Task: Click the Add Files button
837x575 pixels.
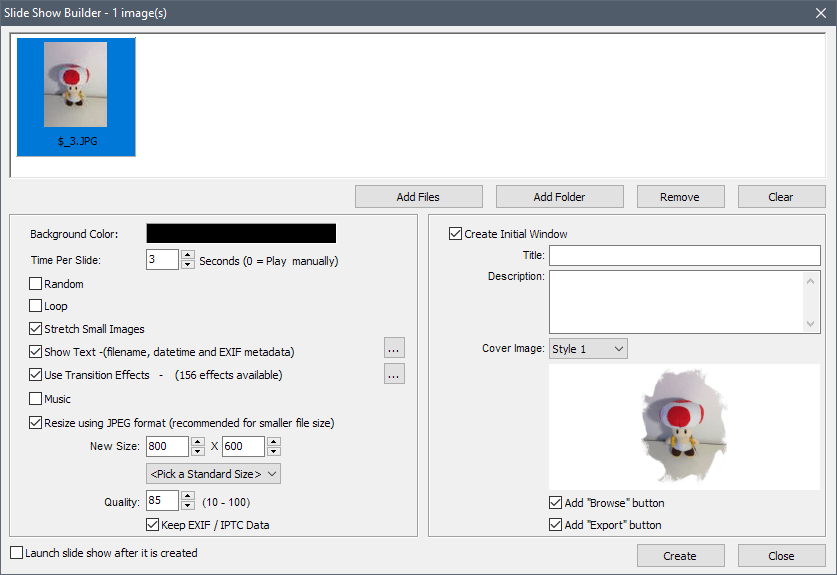Action: tap(418, 197)
